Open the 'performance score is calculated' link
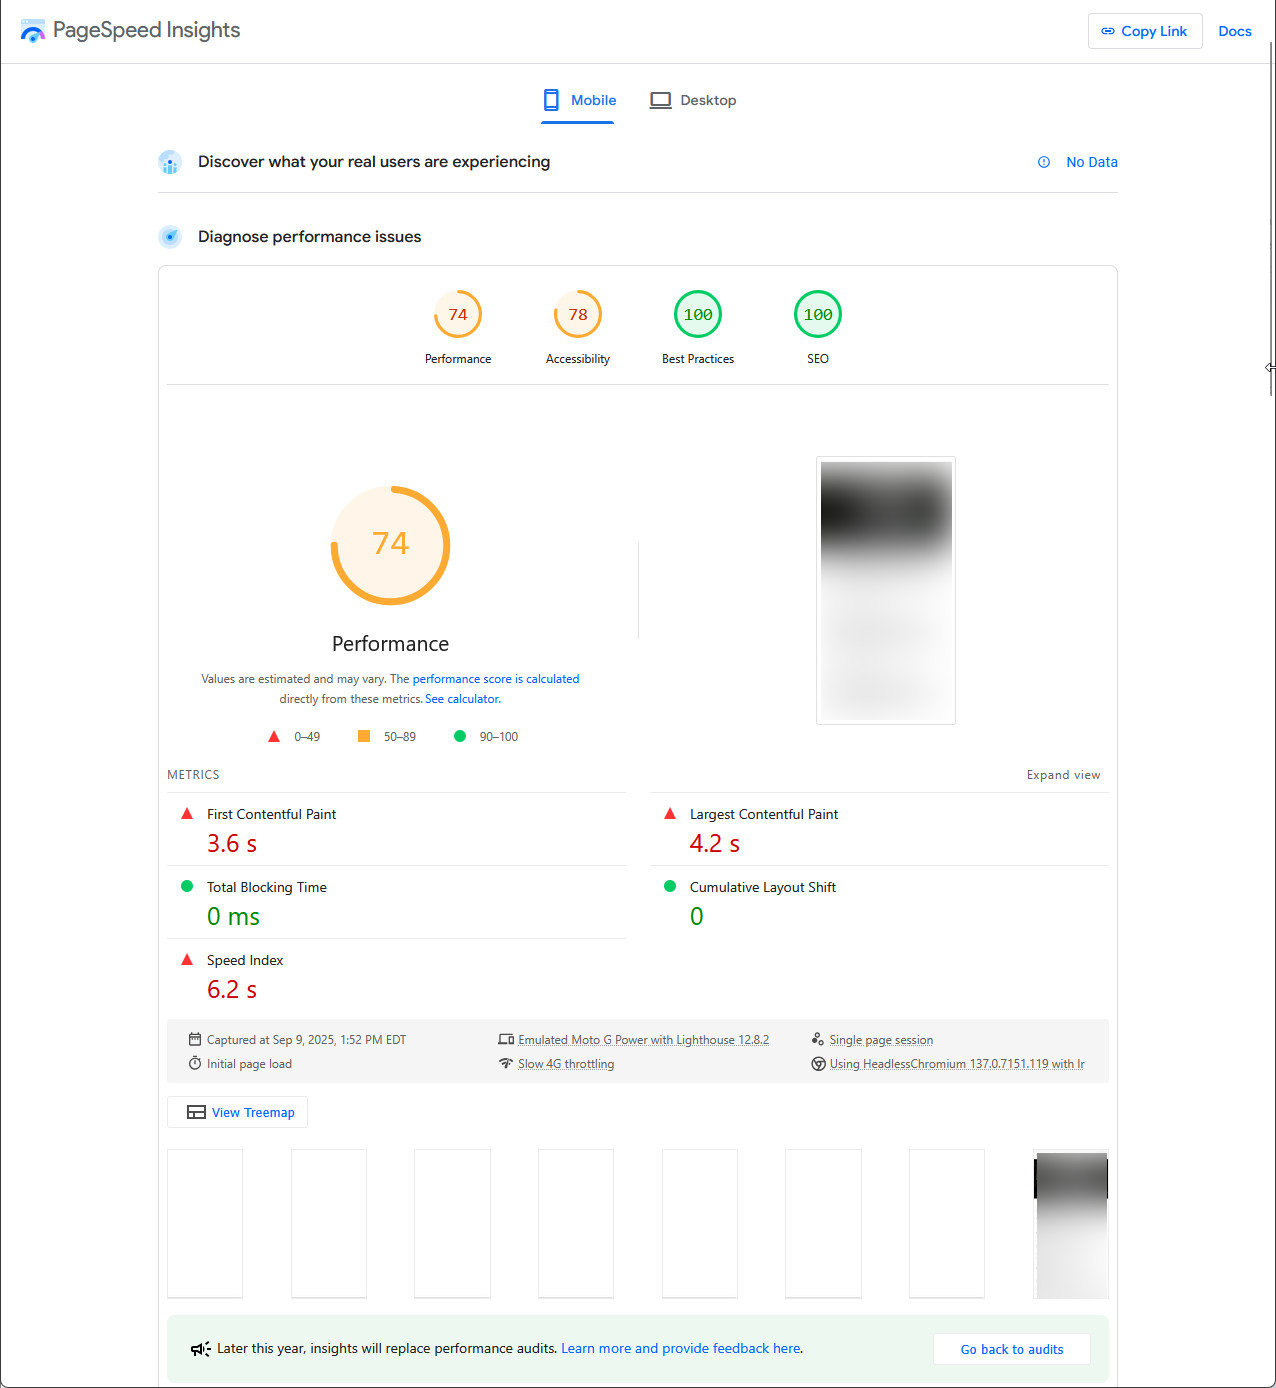The height and width of the screenshot is (1388, 1276). (496, 679)
